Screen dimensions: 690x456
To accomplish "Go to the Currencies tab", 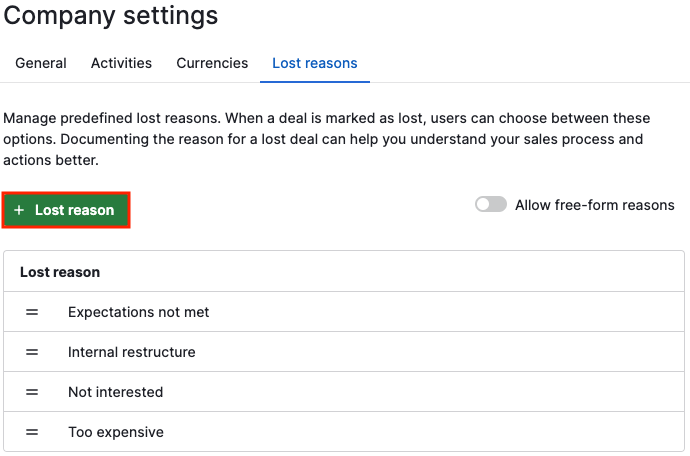I will coord(212,63).
